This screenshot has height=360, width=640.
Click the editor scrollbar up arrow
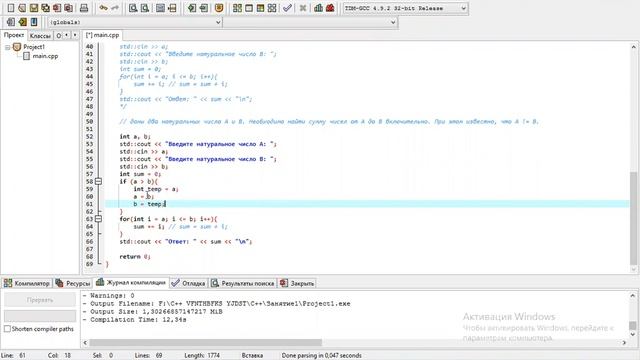pyautogui.click(x=633, y=47)
